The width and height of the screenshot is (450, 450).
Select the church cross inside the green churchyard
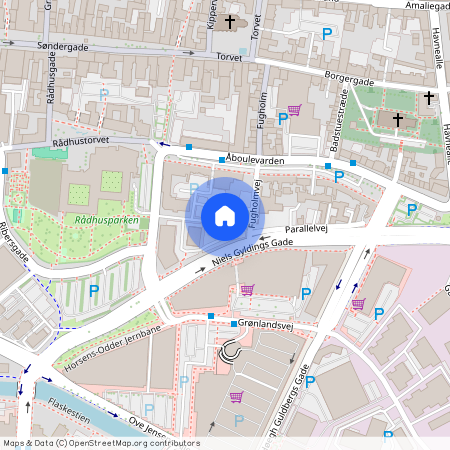coord(397,120)
